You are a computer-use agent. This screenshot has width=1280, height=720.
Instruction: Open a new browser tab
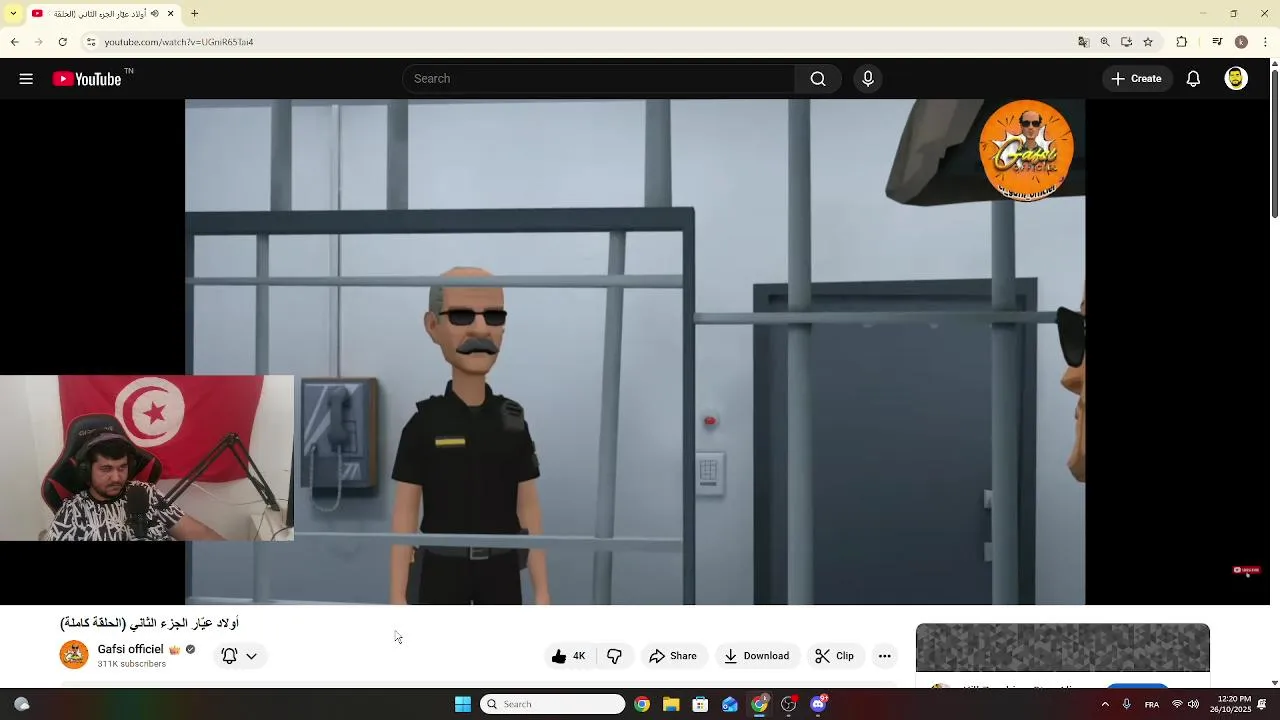click(x=195, y=14)
